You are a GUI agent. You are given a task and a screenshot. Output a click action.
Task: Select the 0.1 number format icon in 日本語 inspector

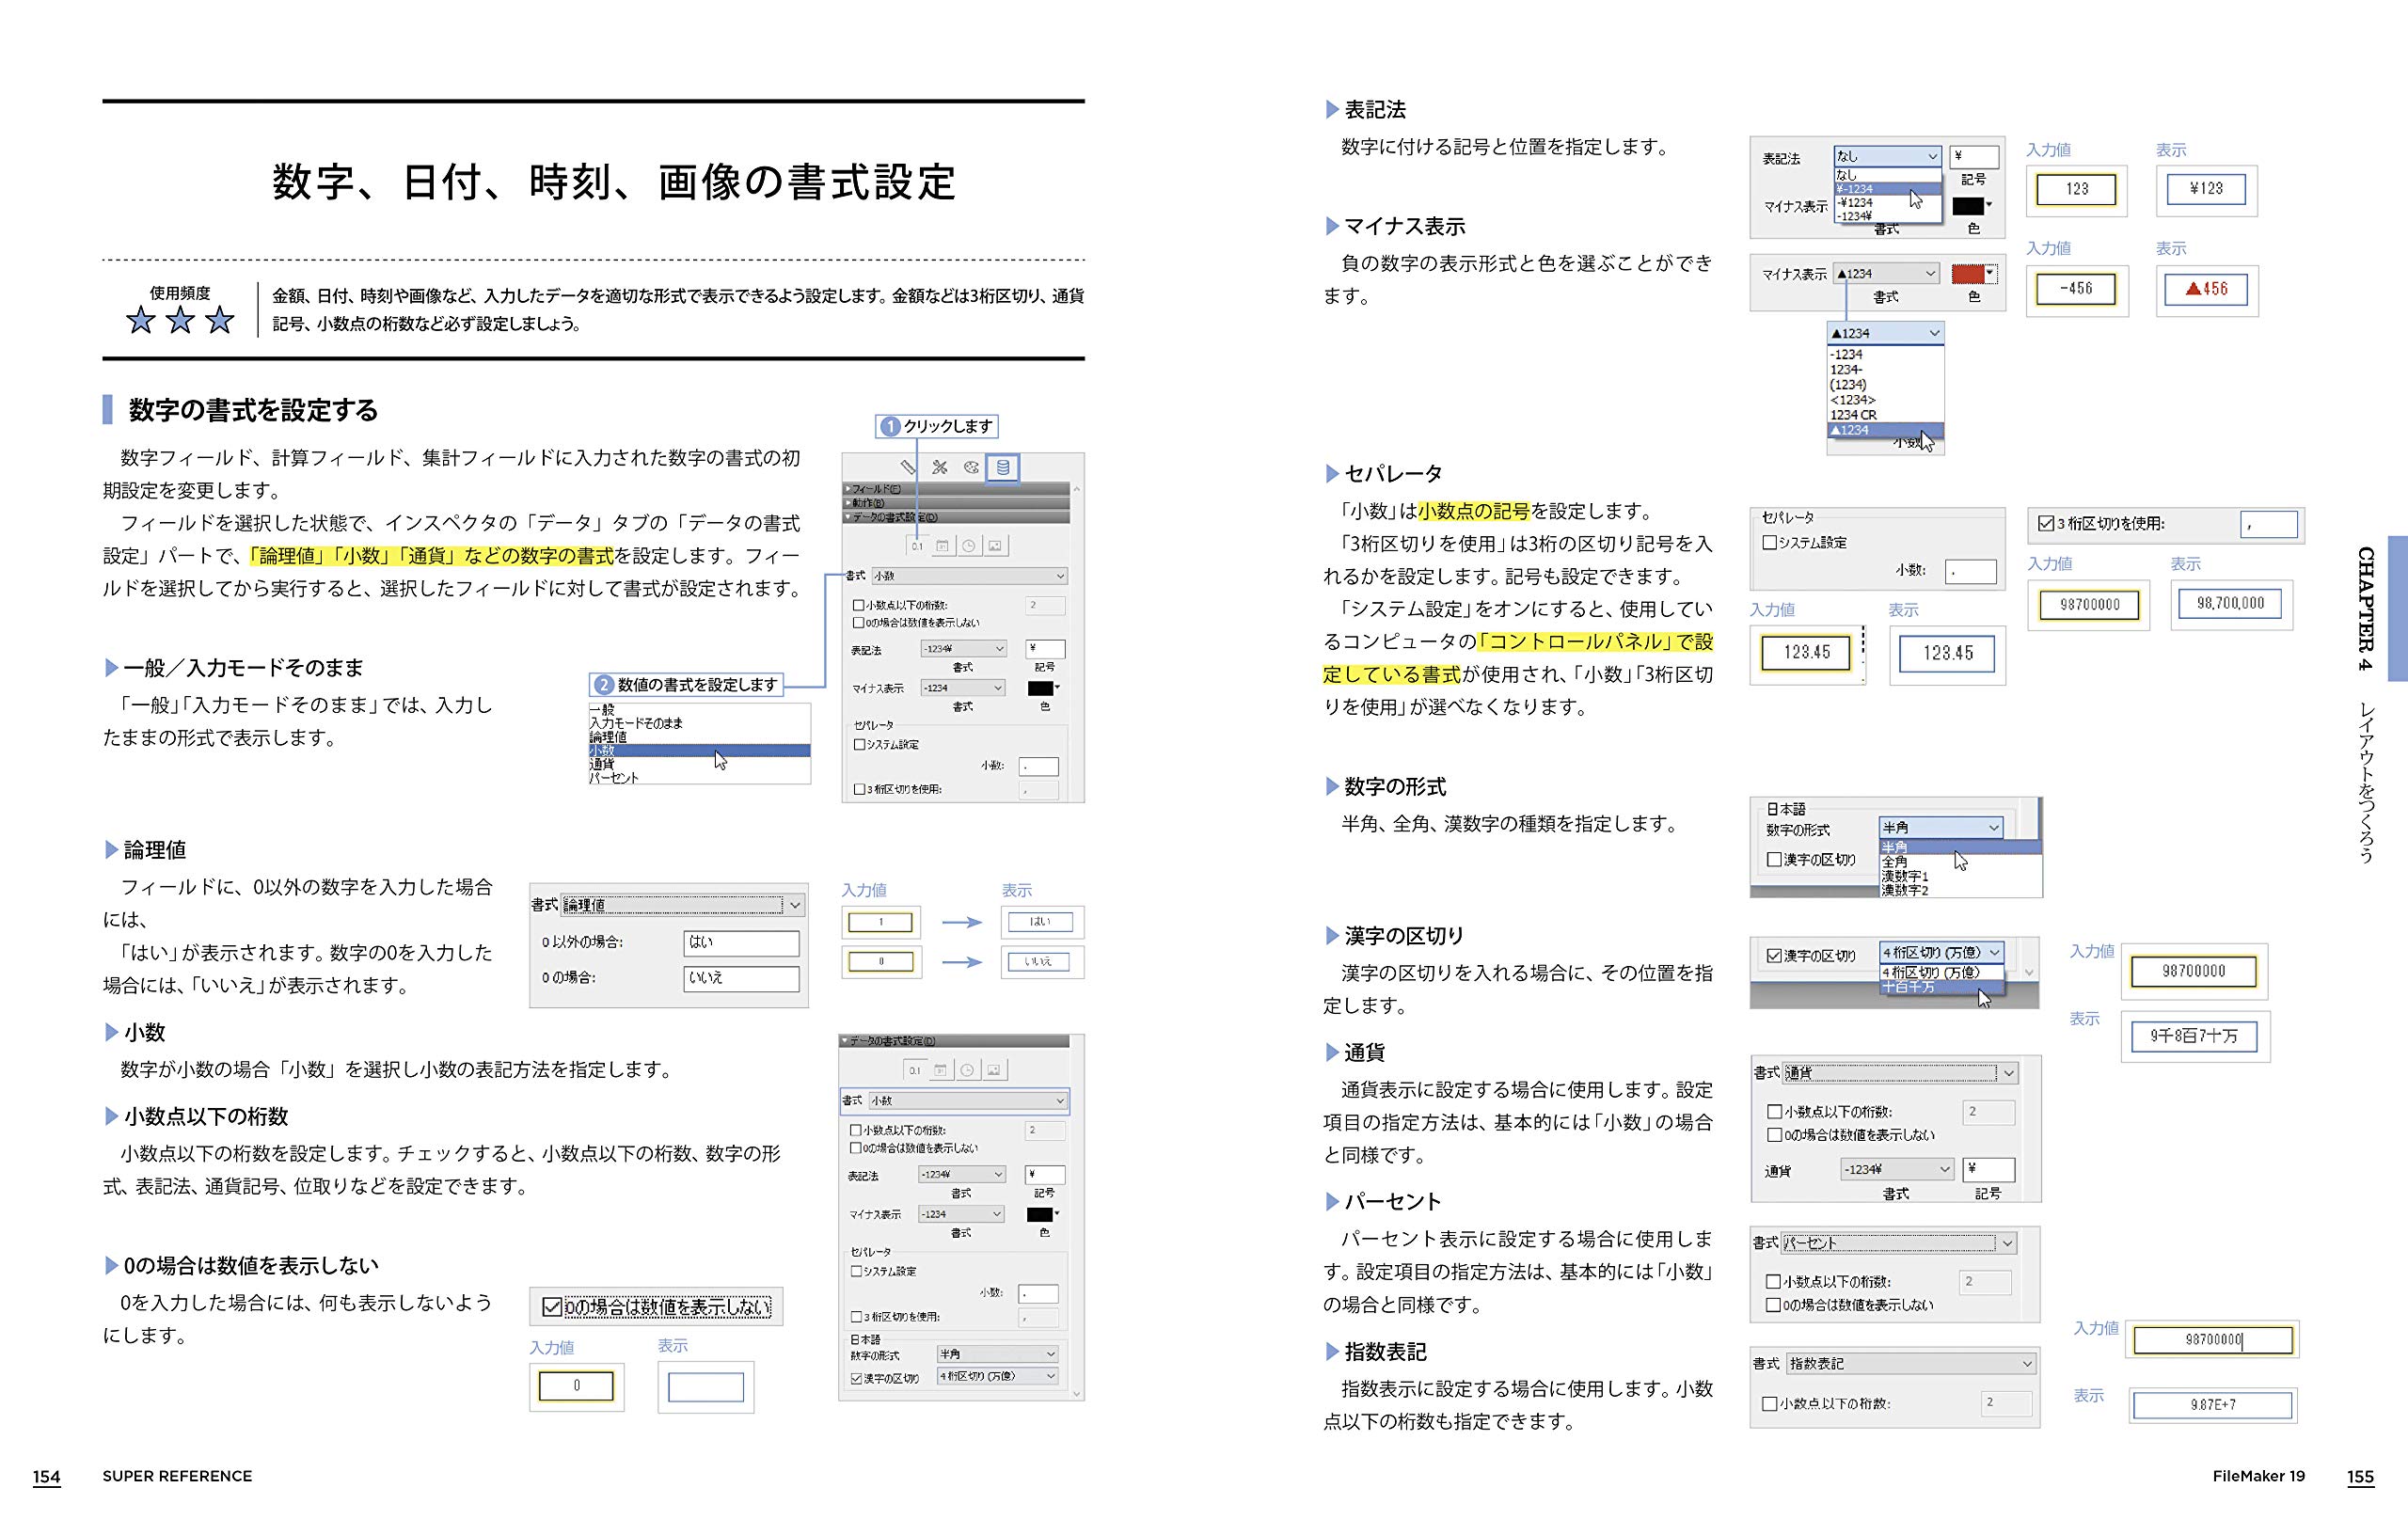[x=914, y=1070]
